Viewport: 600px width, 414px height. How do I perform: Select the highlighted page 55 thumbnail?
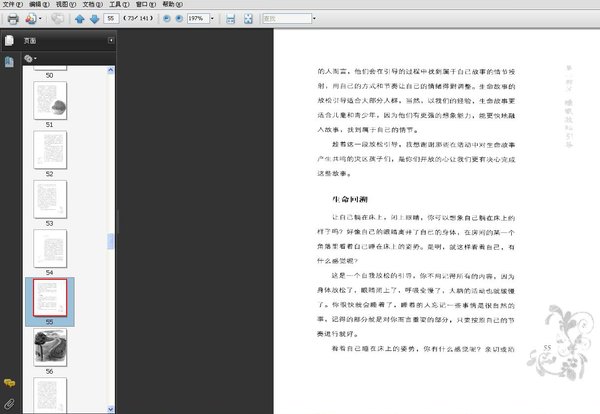point(50,298)
